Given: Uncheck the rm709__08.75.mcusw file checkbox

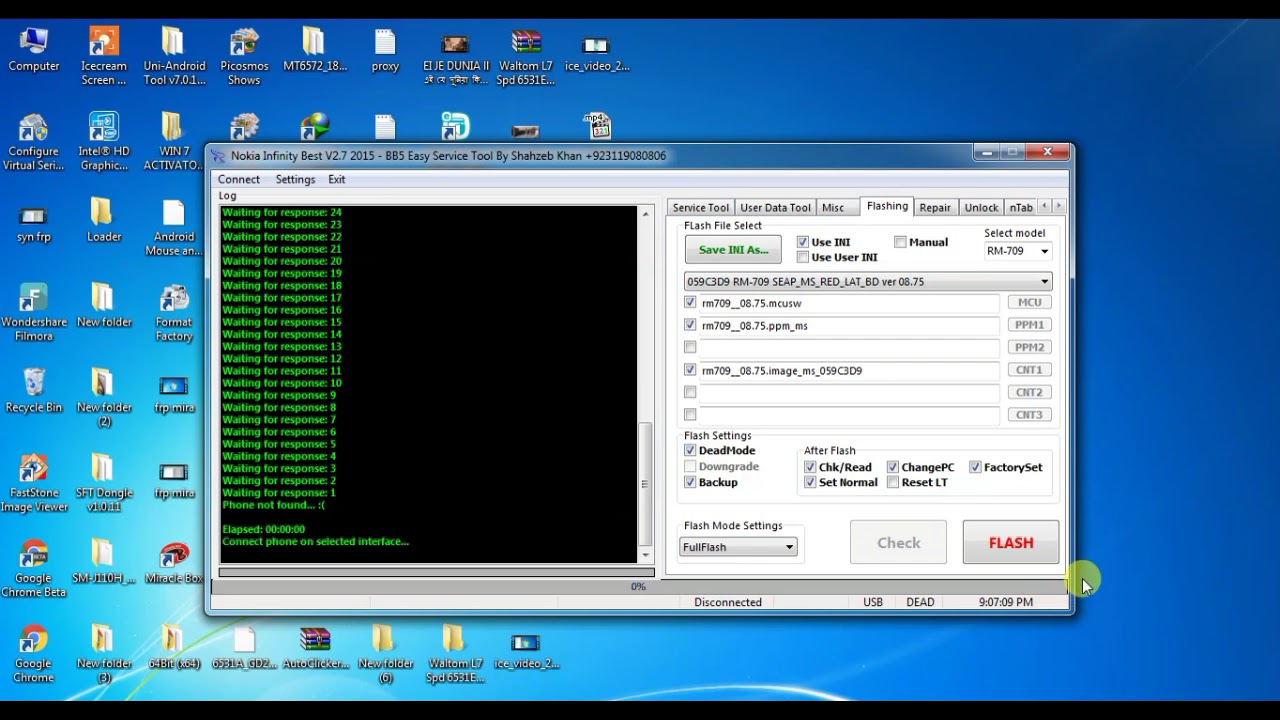Looking at the screenshot, I should click(690, 302).
